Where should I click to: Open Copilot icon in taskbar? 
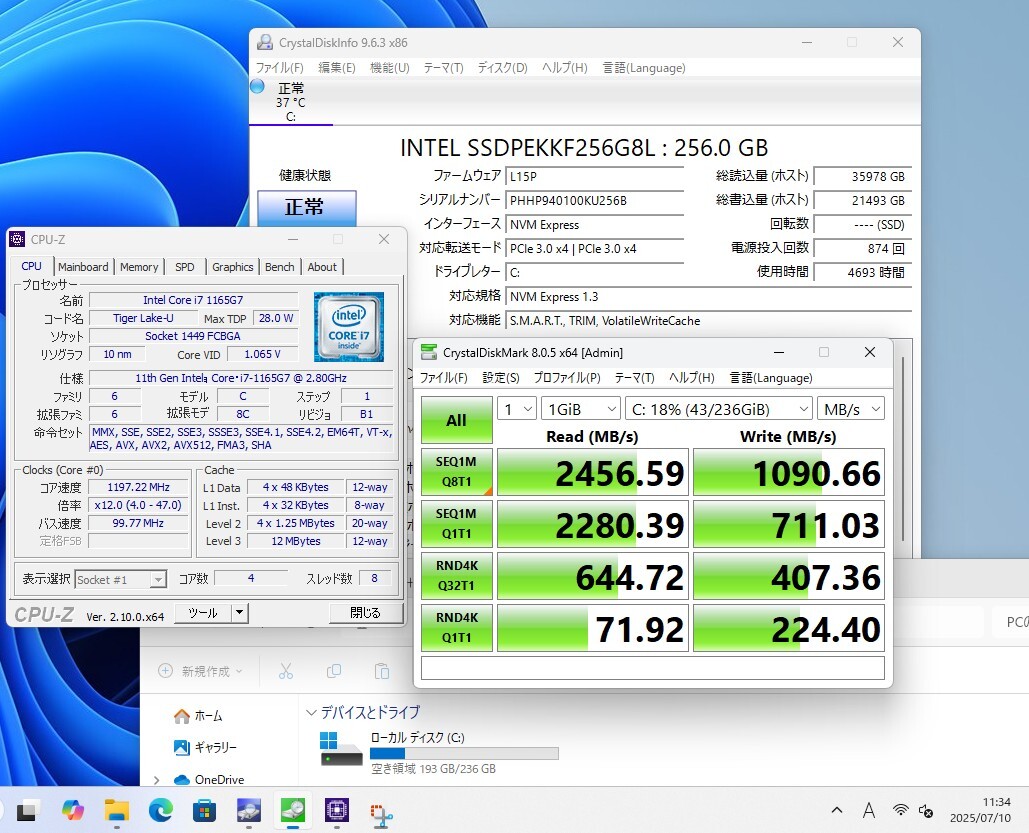(72, 811)
